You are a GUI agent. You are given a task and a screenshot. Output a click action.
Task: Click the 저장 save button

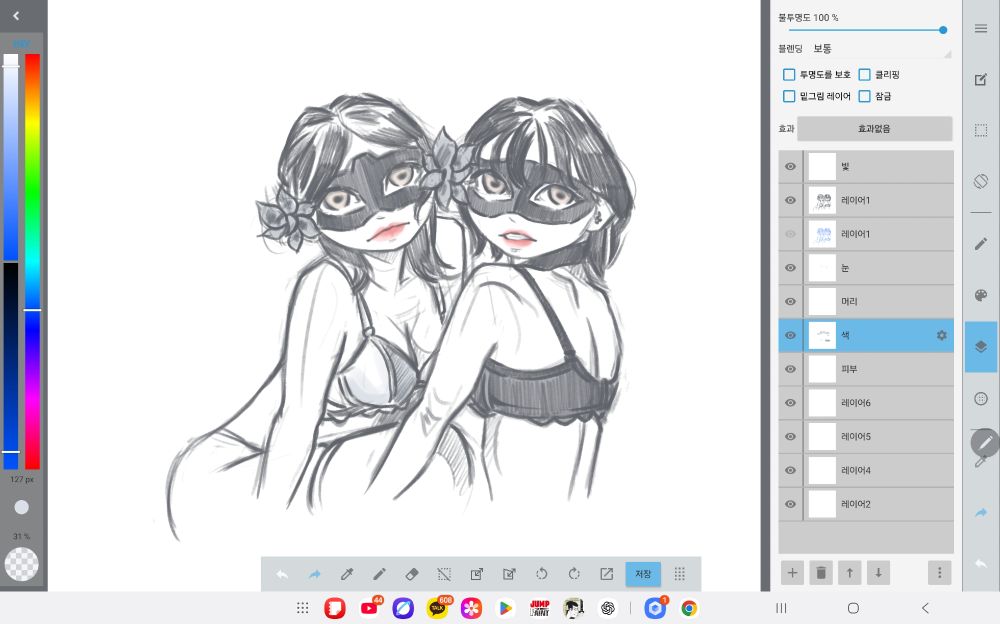pyautogui.click(x=643, y=574)
